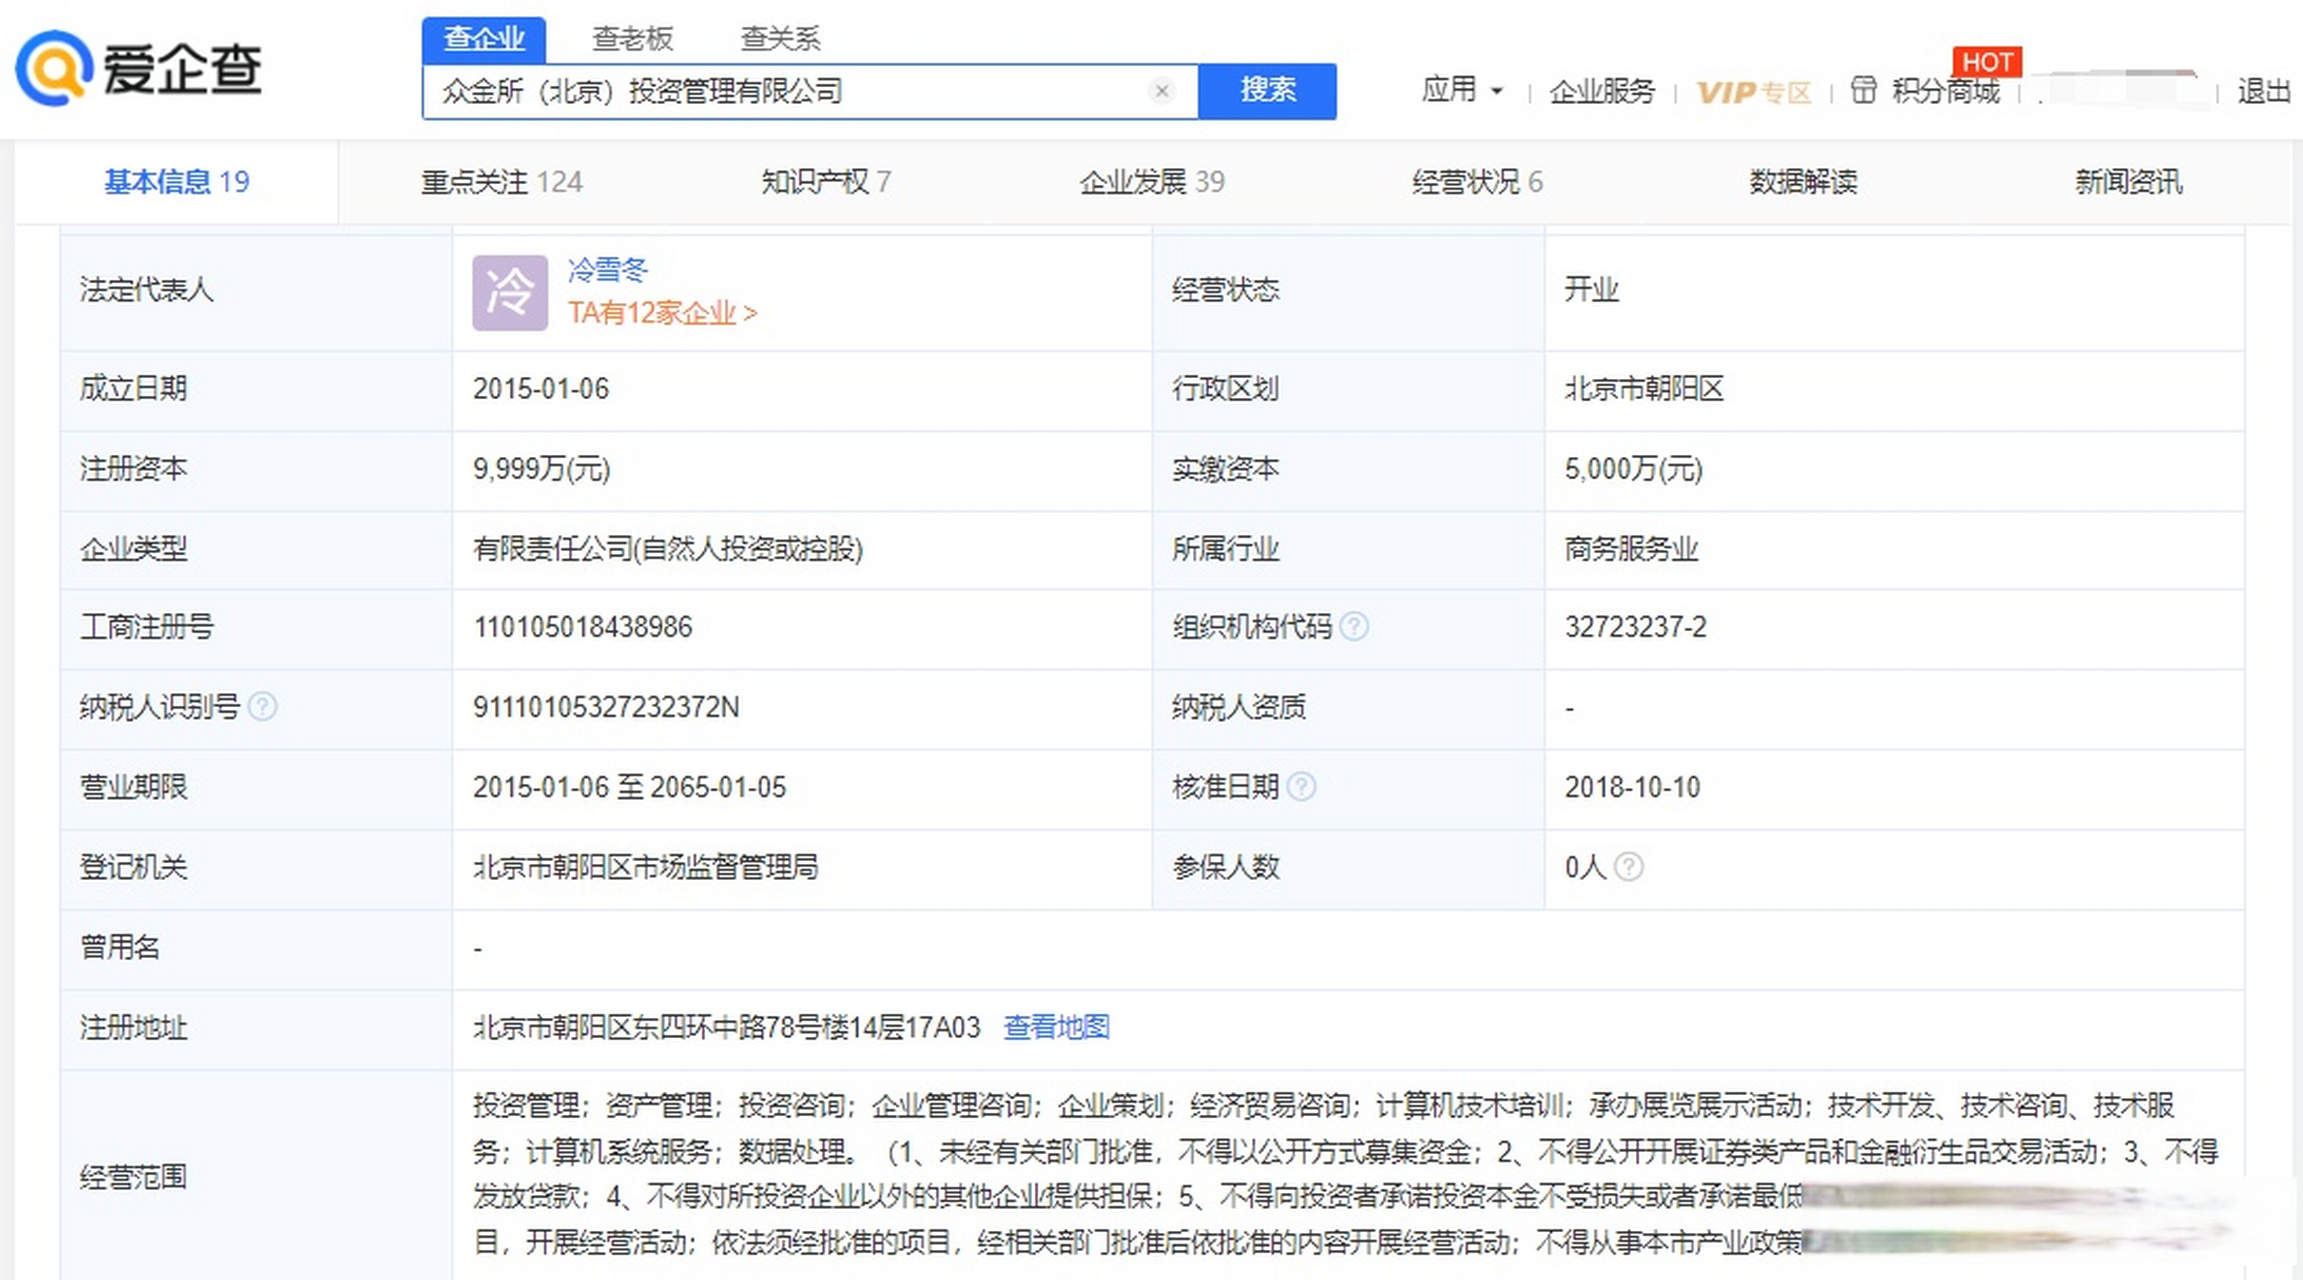Screen dimensions: 2303x1280
Task: Click the help icon next to 纳税人识别号
Action: pyautogui.click(x=262, y=707)
